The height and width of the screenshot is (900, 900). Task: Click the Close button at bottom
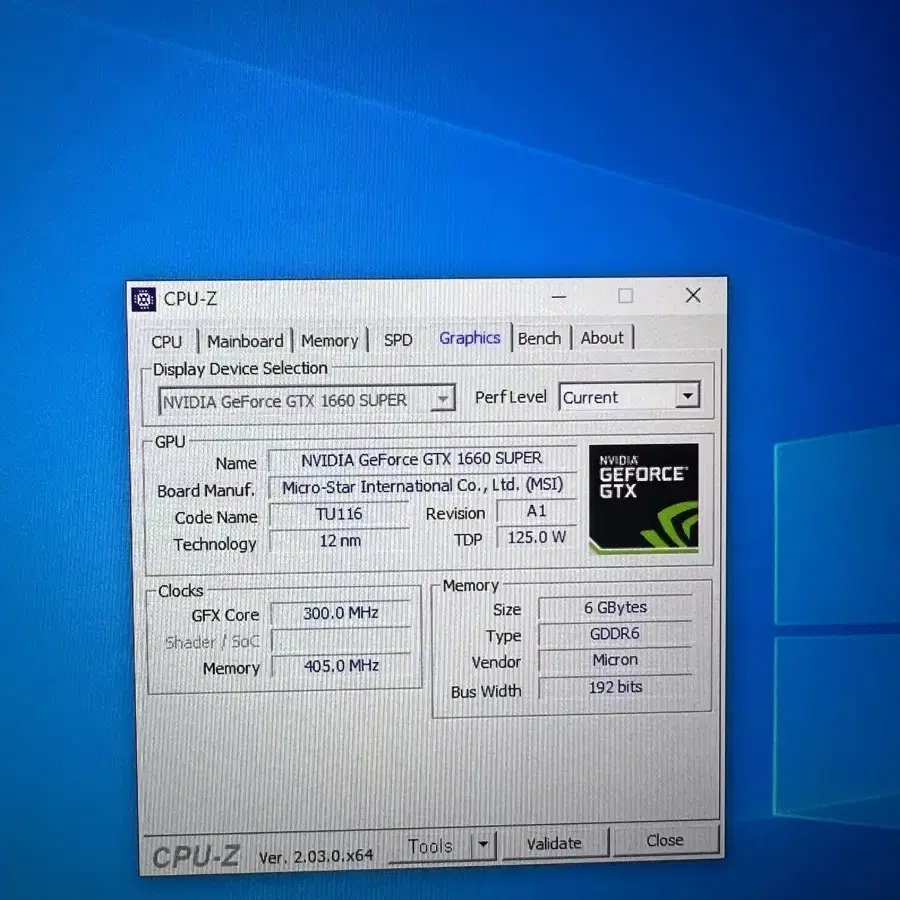pos(665,840)
